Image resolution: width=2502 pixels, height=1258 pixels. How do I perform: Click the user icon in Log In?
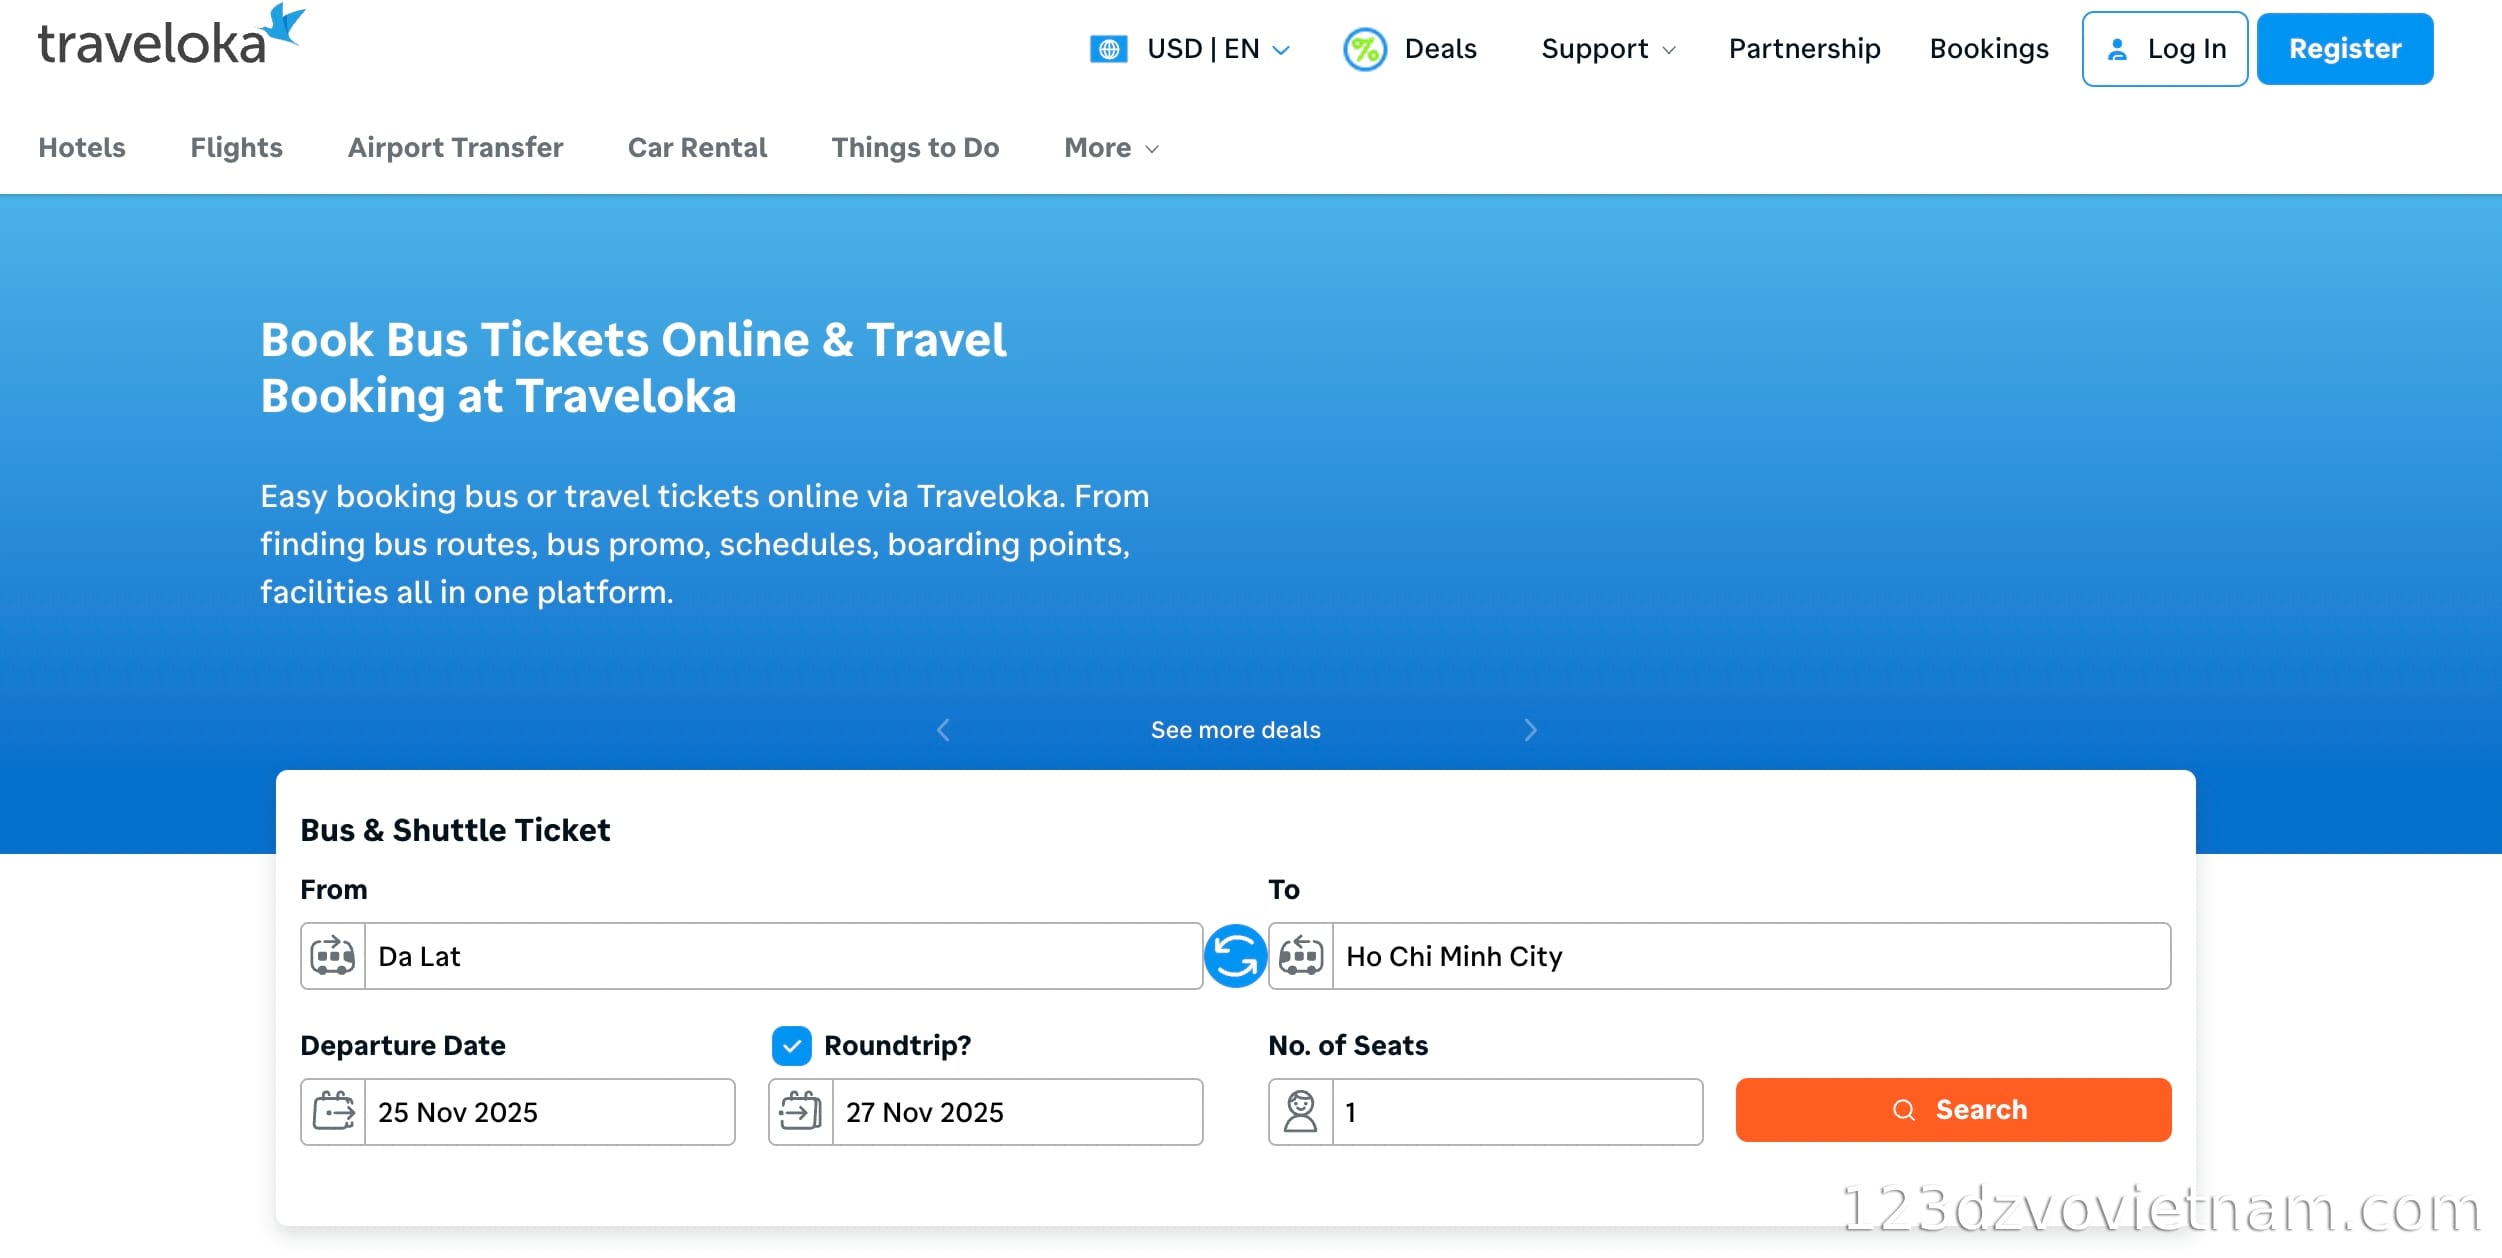tap(2117, 49)
